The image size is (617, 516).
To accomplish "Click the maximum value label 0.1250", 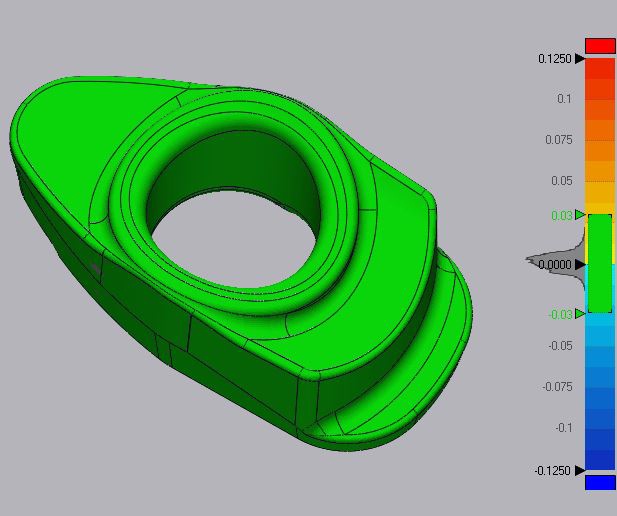I will (555, 59).
